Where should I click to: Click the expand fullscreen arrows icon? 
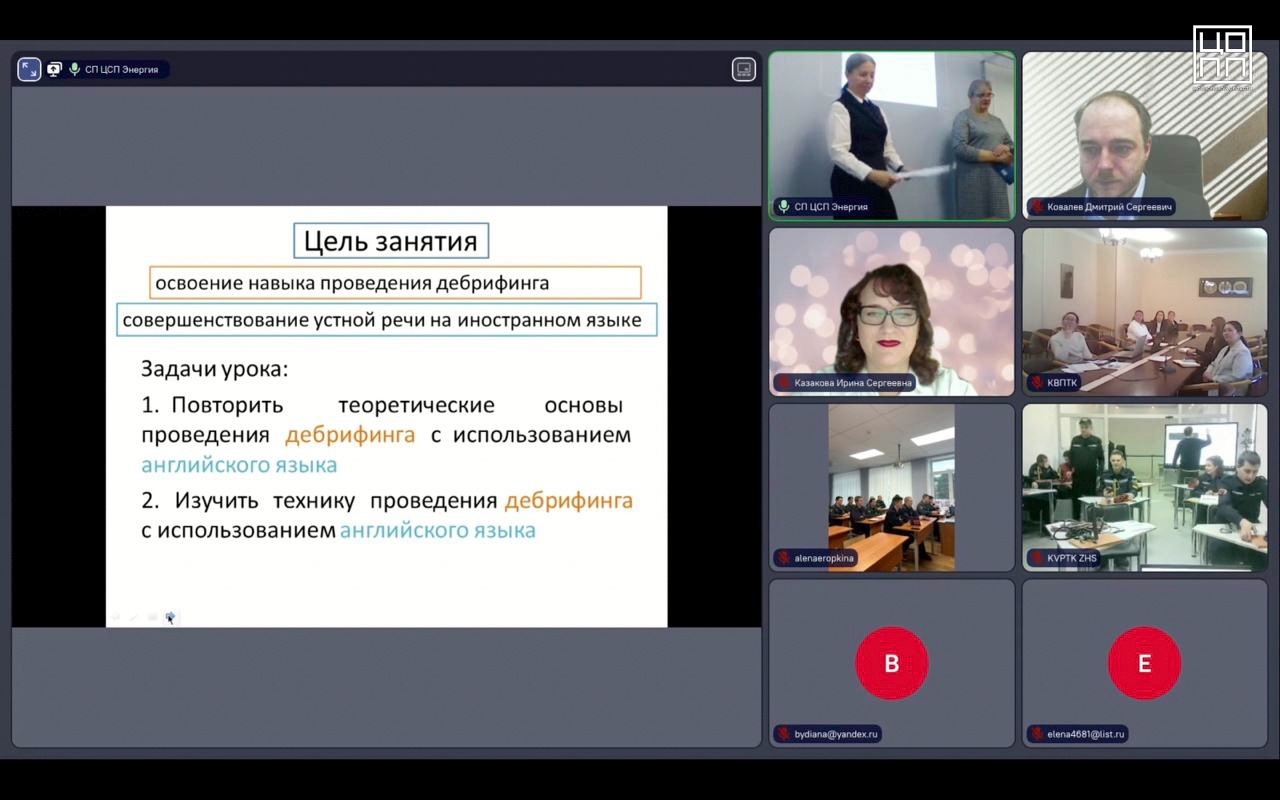tap(29, 69)
